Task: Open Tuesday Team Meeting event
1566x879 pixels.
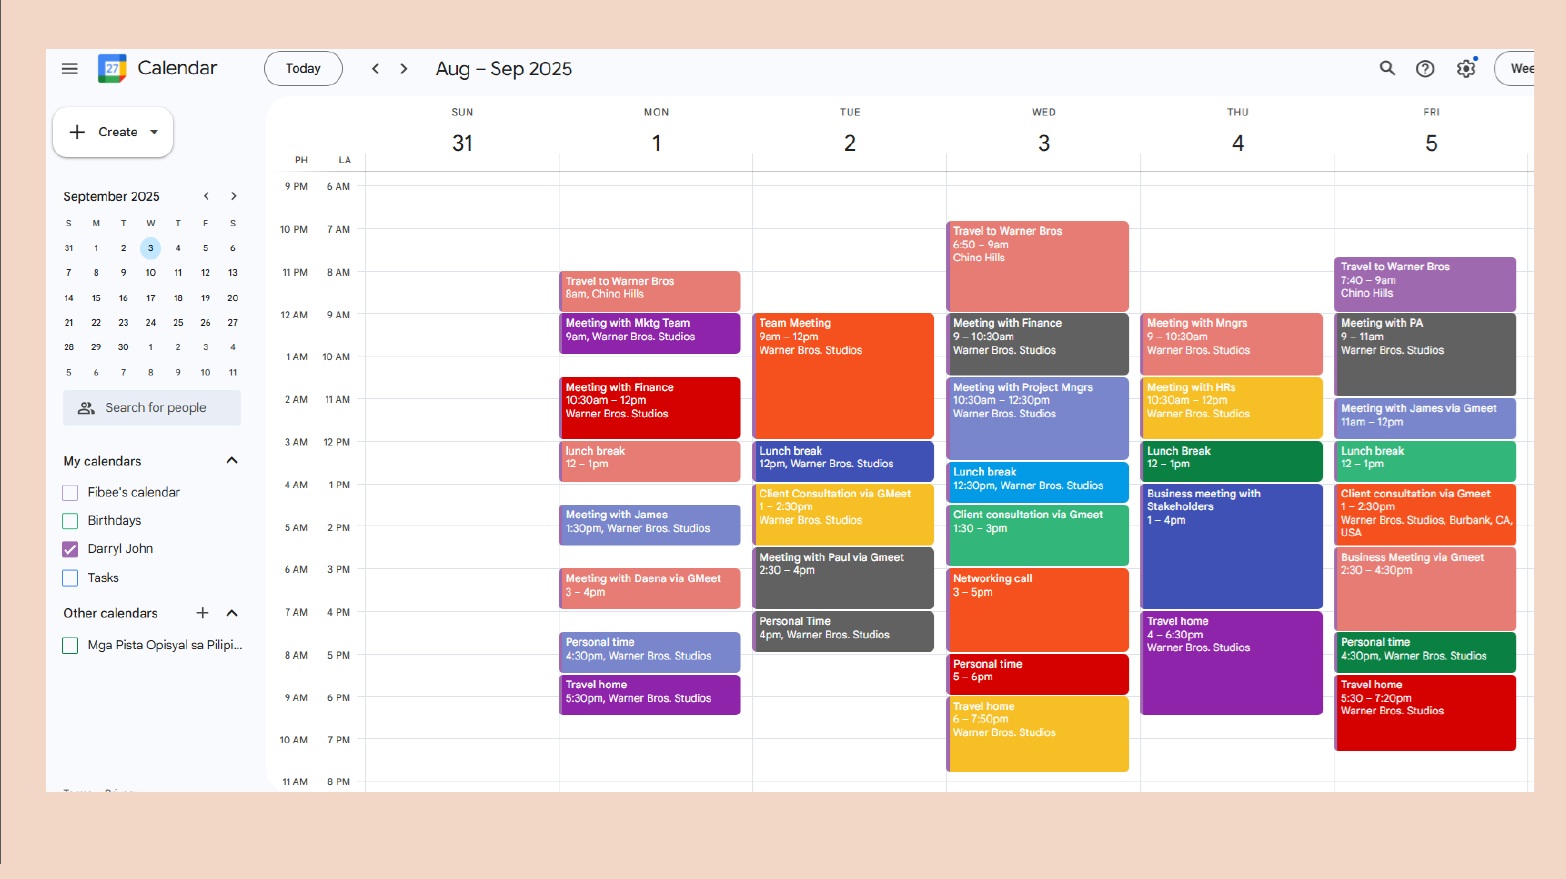Action: (x=843, y=376)
